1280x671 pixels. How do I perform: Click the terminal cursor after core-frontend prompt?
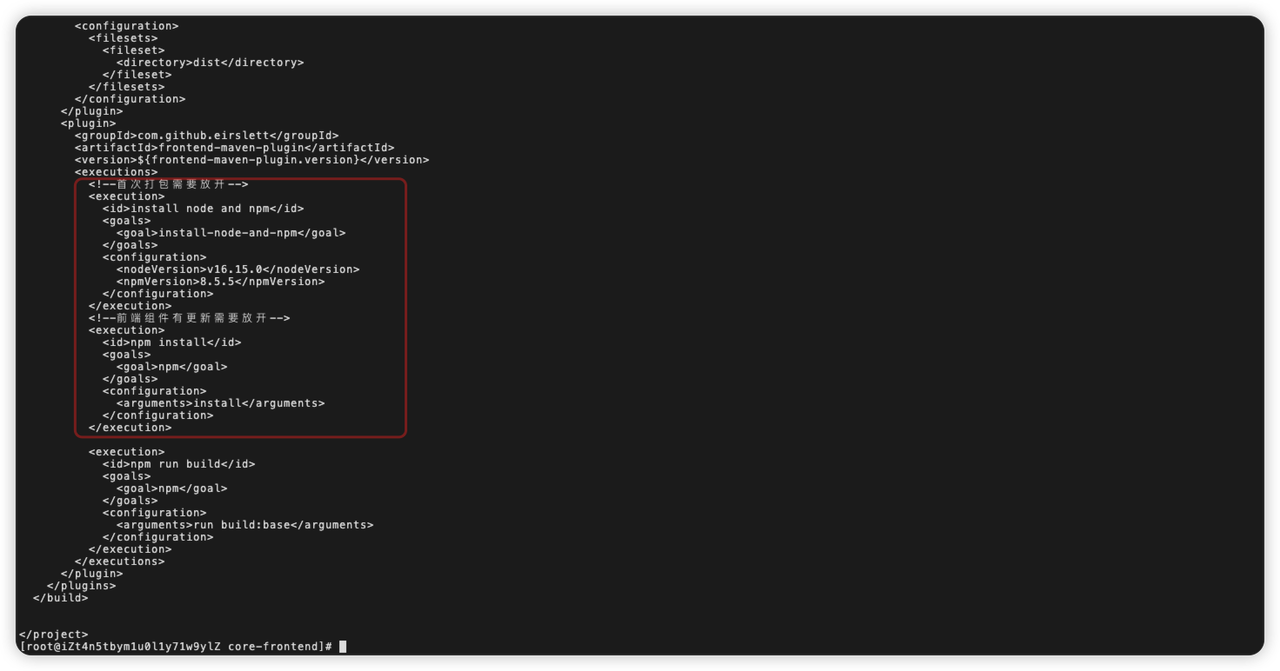(343, 647)
